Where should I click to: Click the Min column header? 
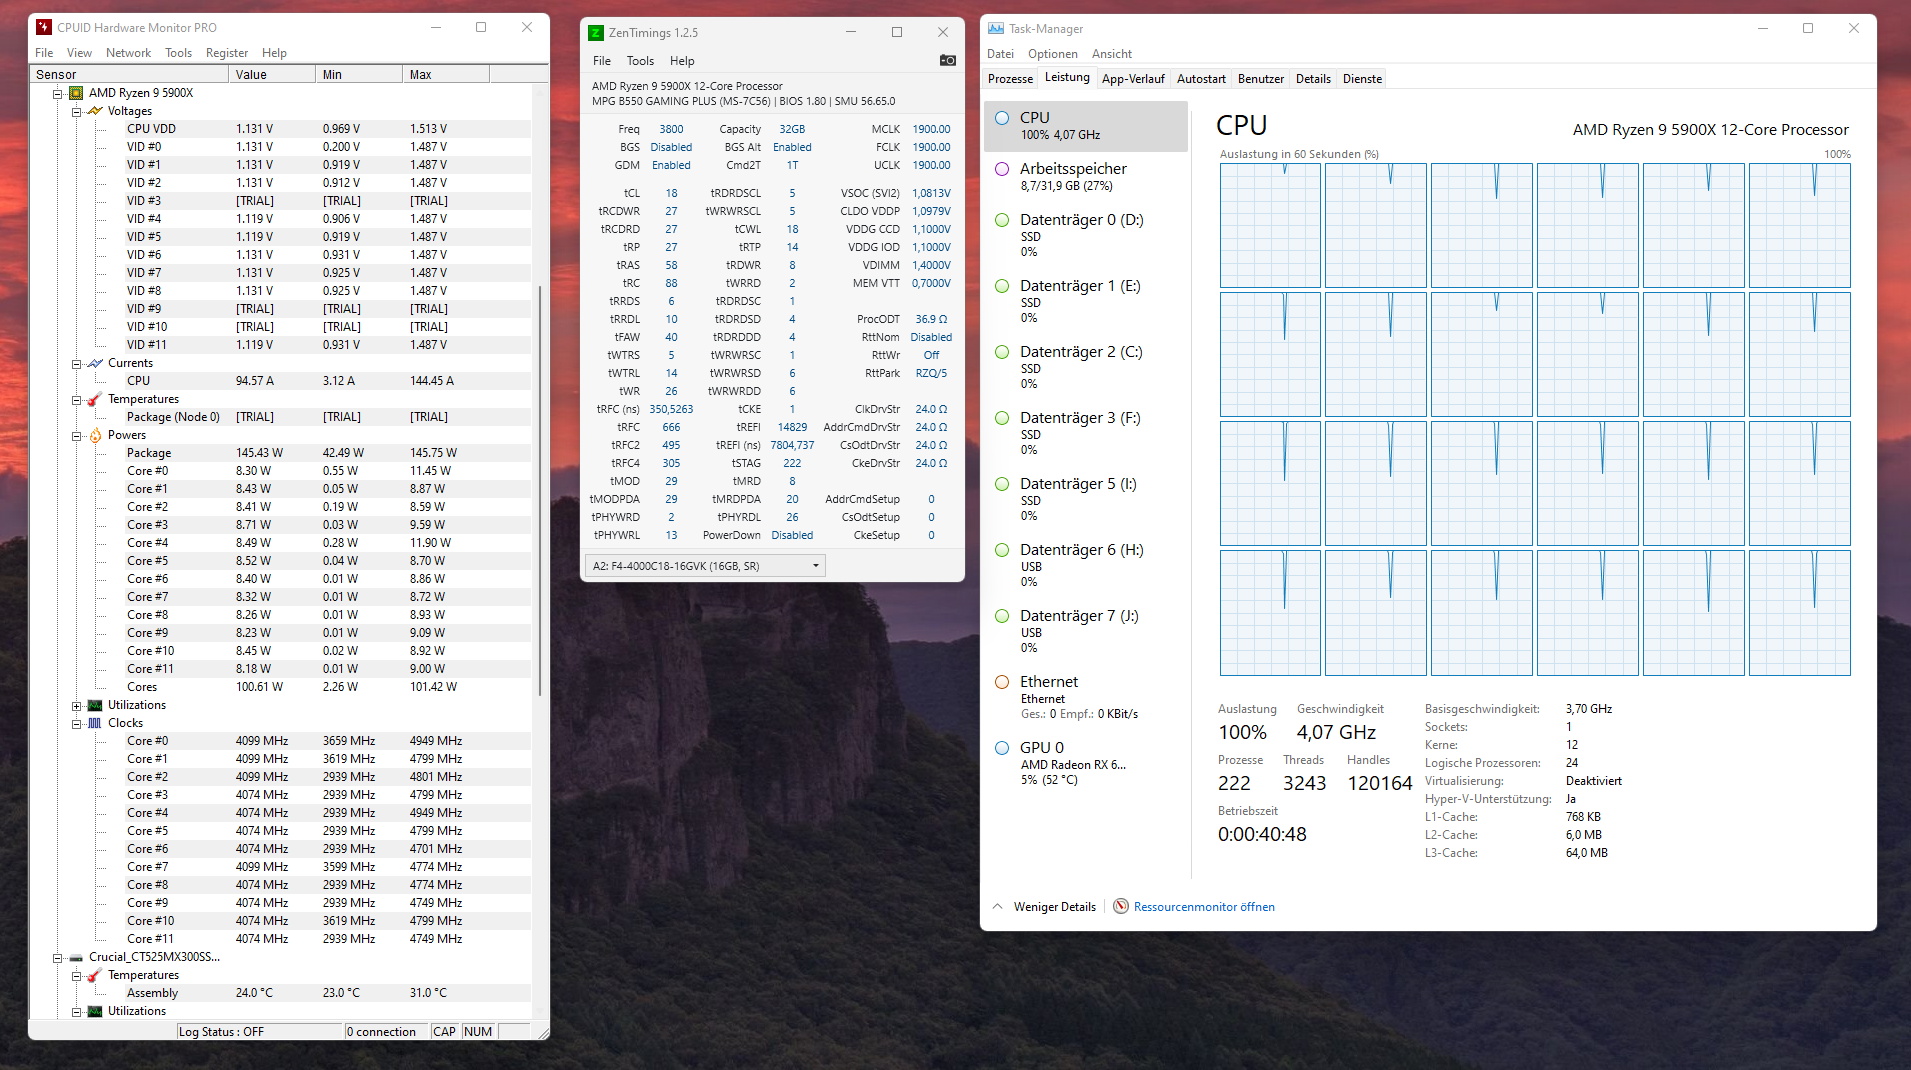click(360, 75)
